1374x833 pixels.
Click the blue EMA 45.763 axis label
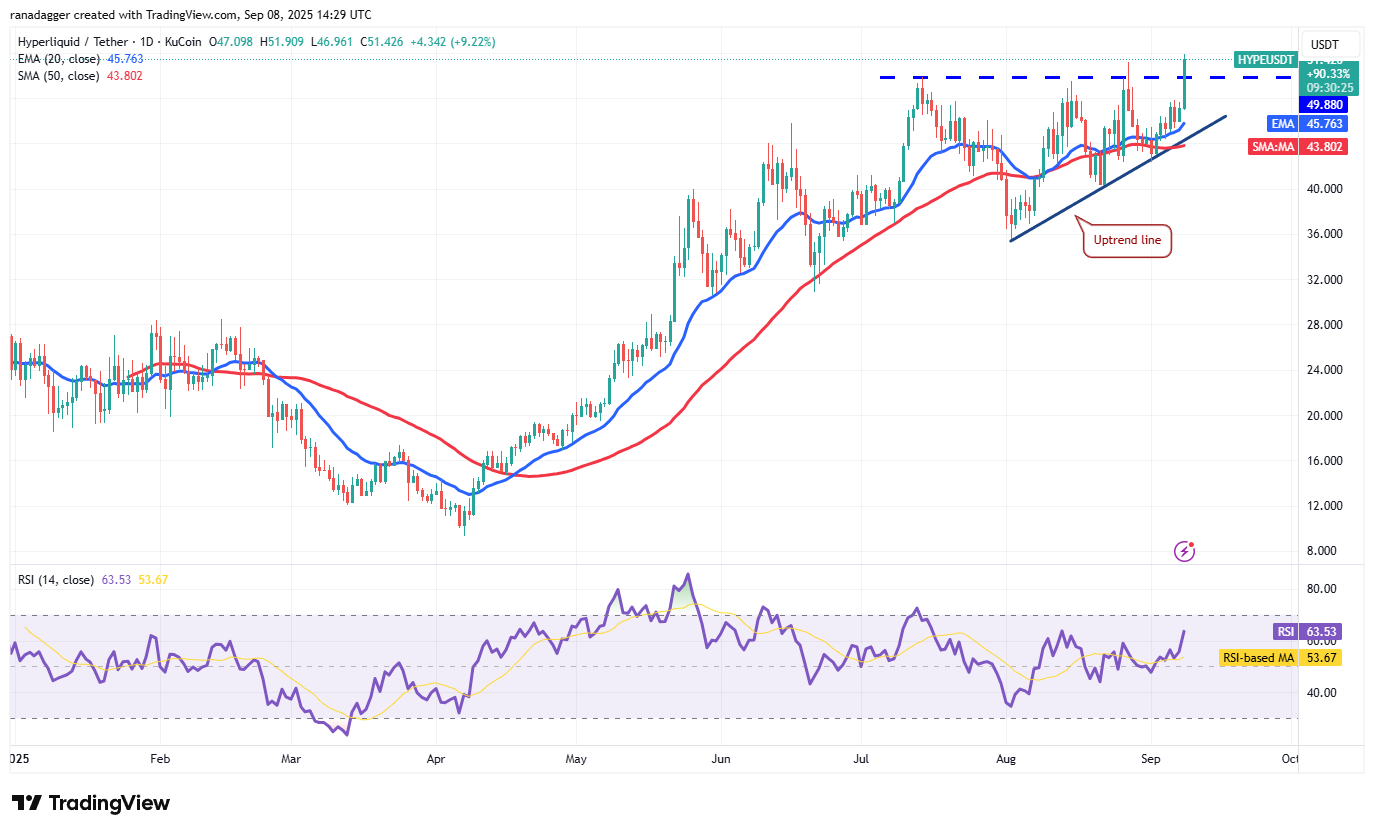pos(1310,123)
